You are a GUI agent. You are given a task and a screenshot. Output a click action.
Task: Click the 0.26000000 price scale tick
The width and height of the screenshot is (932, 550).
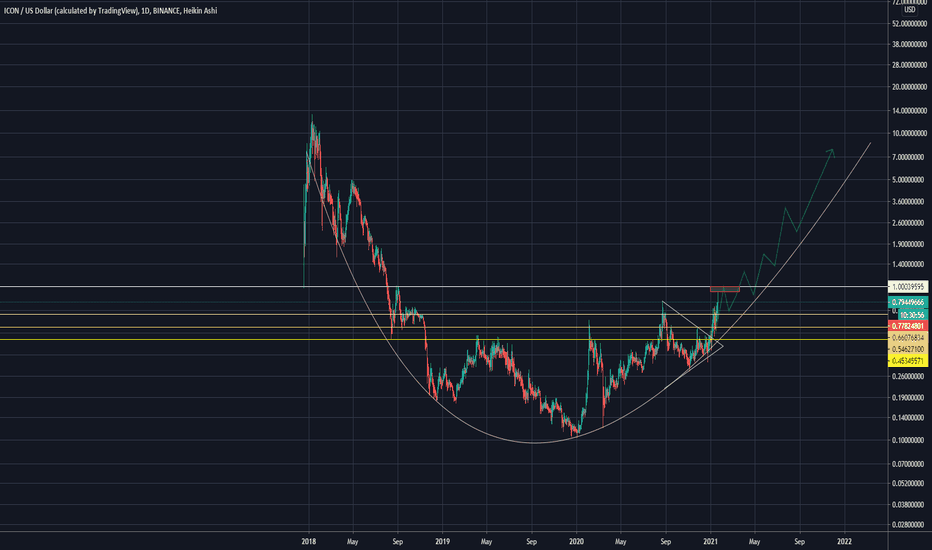909,376
